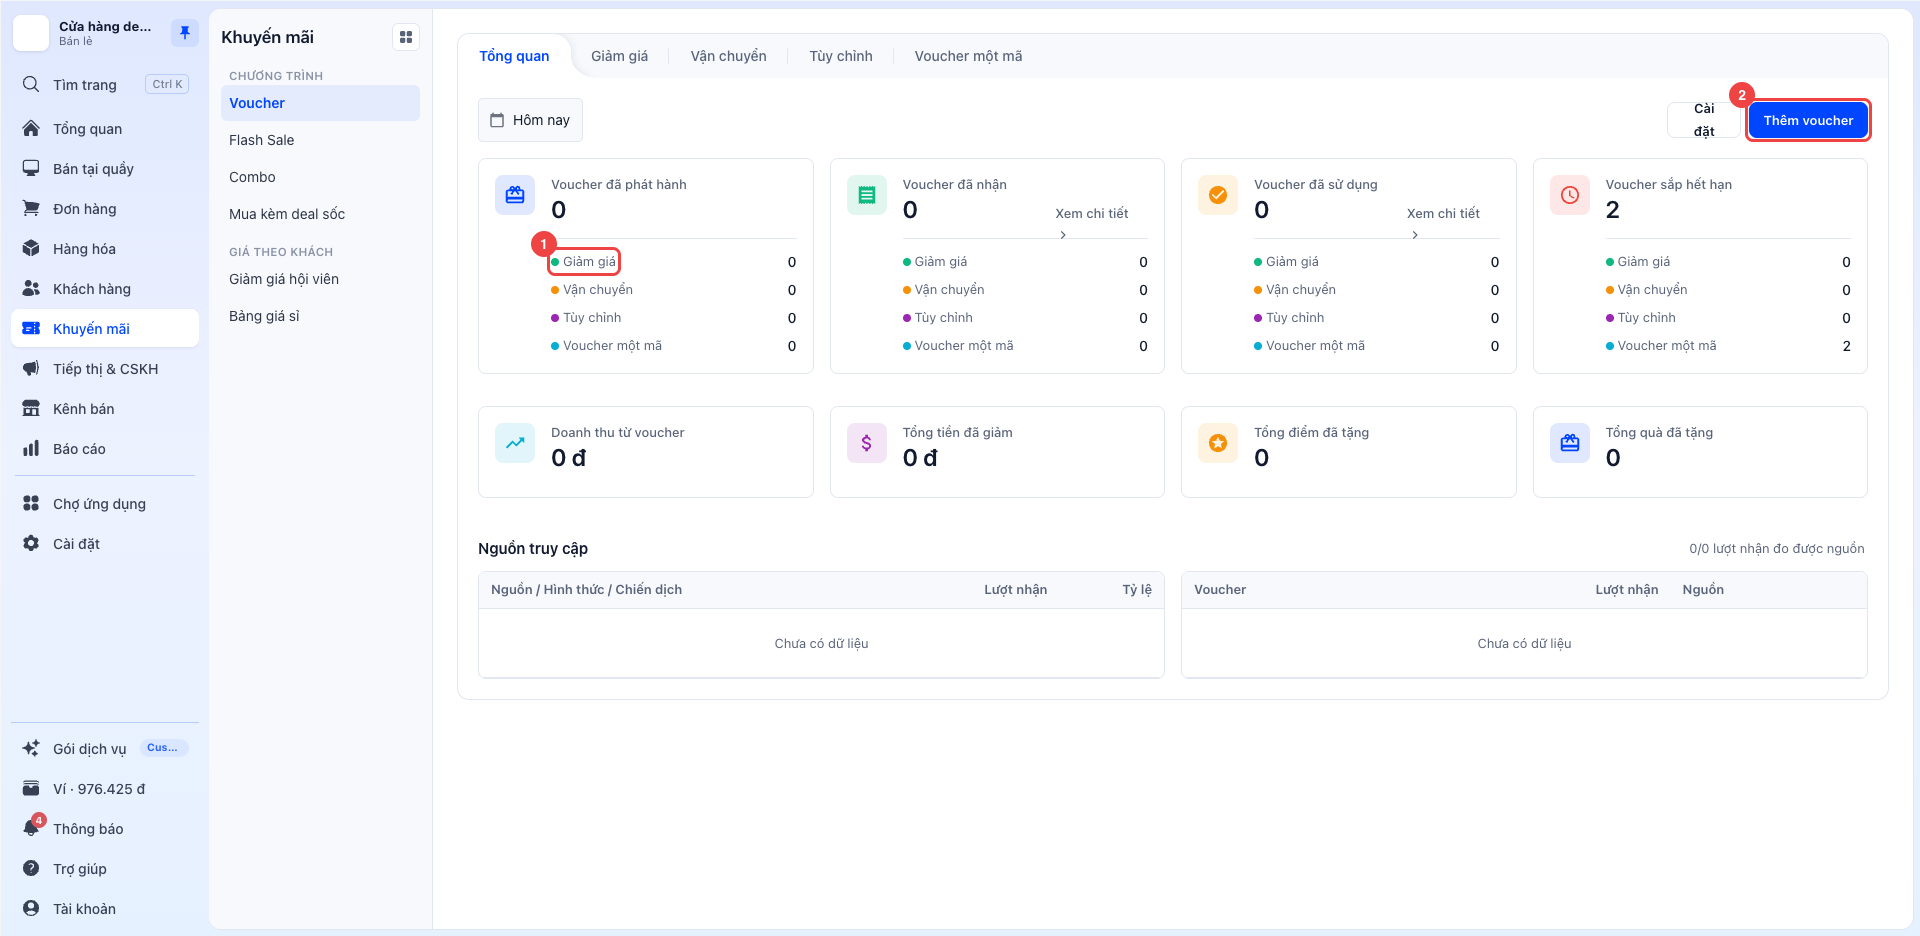Click the Doanh thu từ voucher trend icon
The image size is (1920, 936).
(x=515, y=443)
